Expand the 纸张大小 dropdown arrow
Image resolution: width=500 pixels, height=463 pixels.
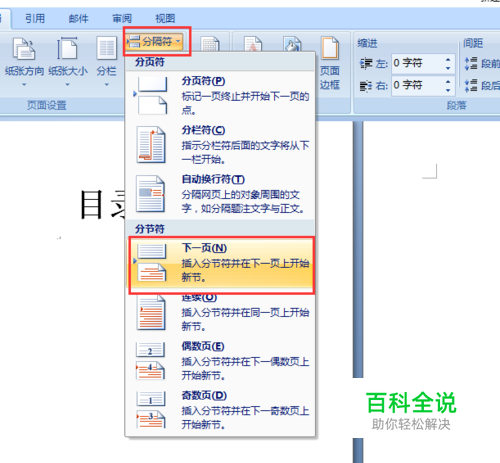coord(67,85)
